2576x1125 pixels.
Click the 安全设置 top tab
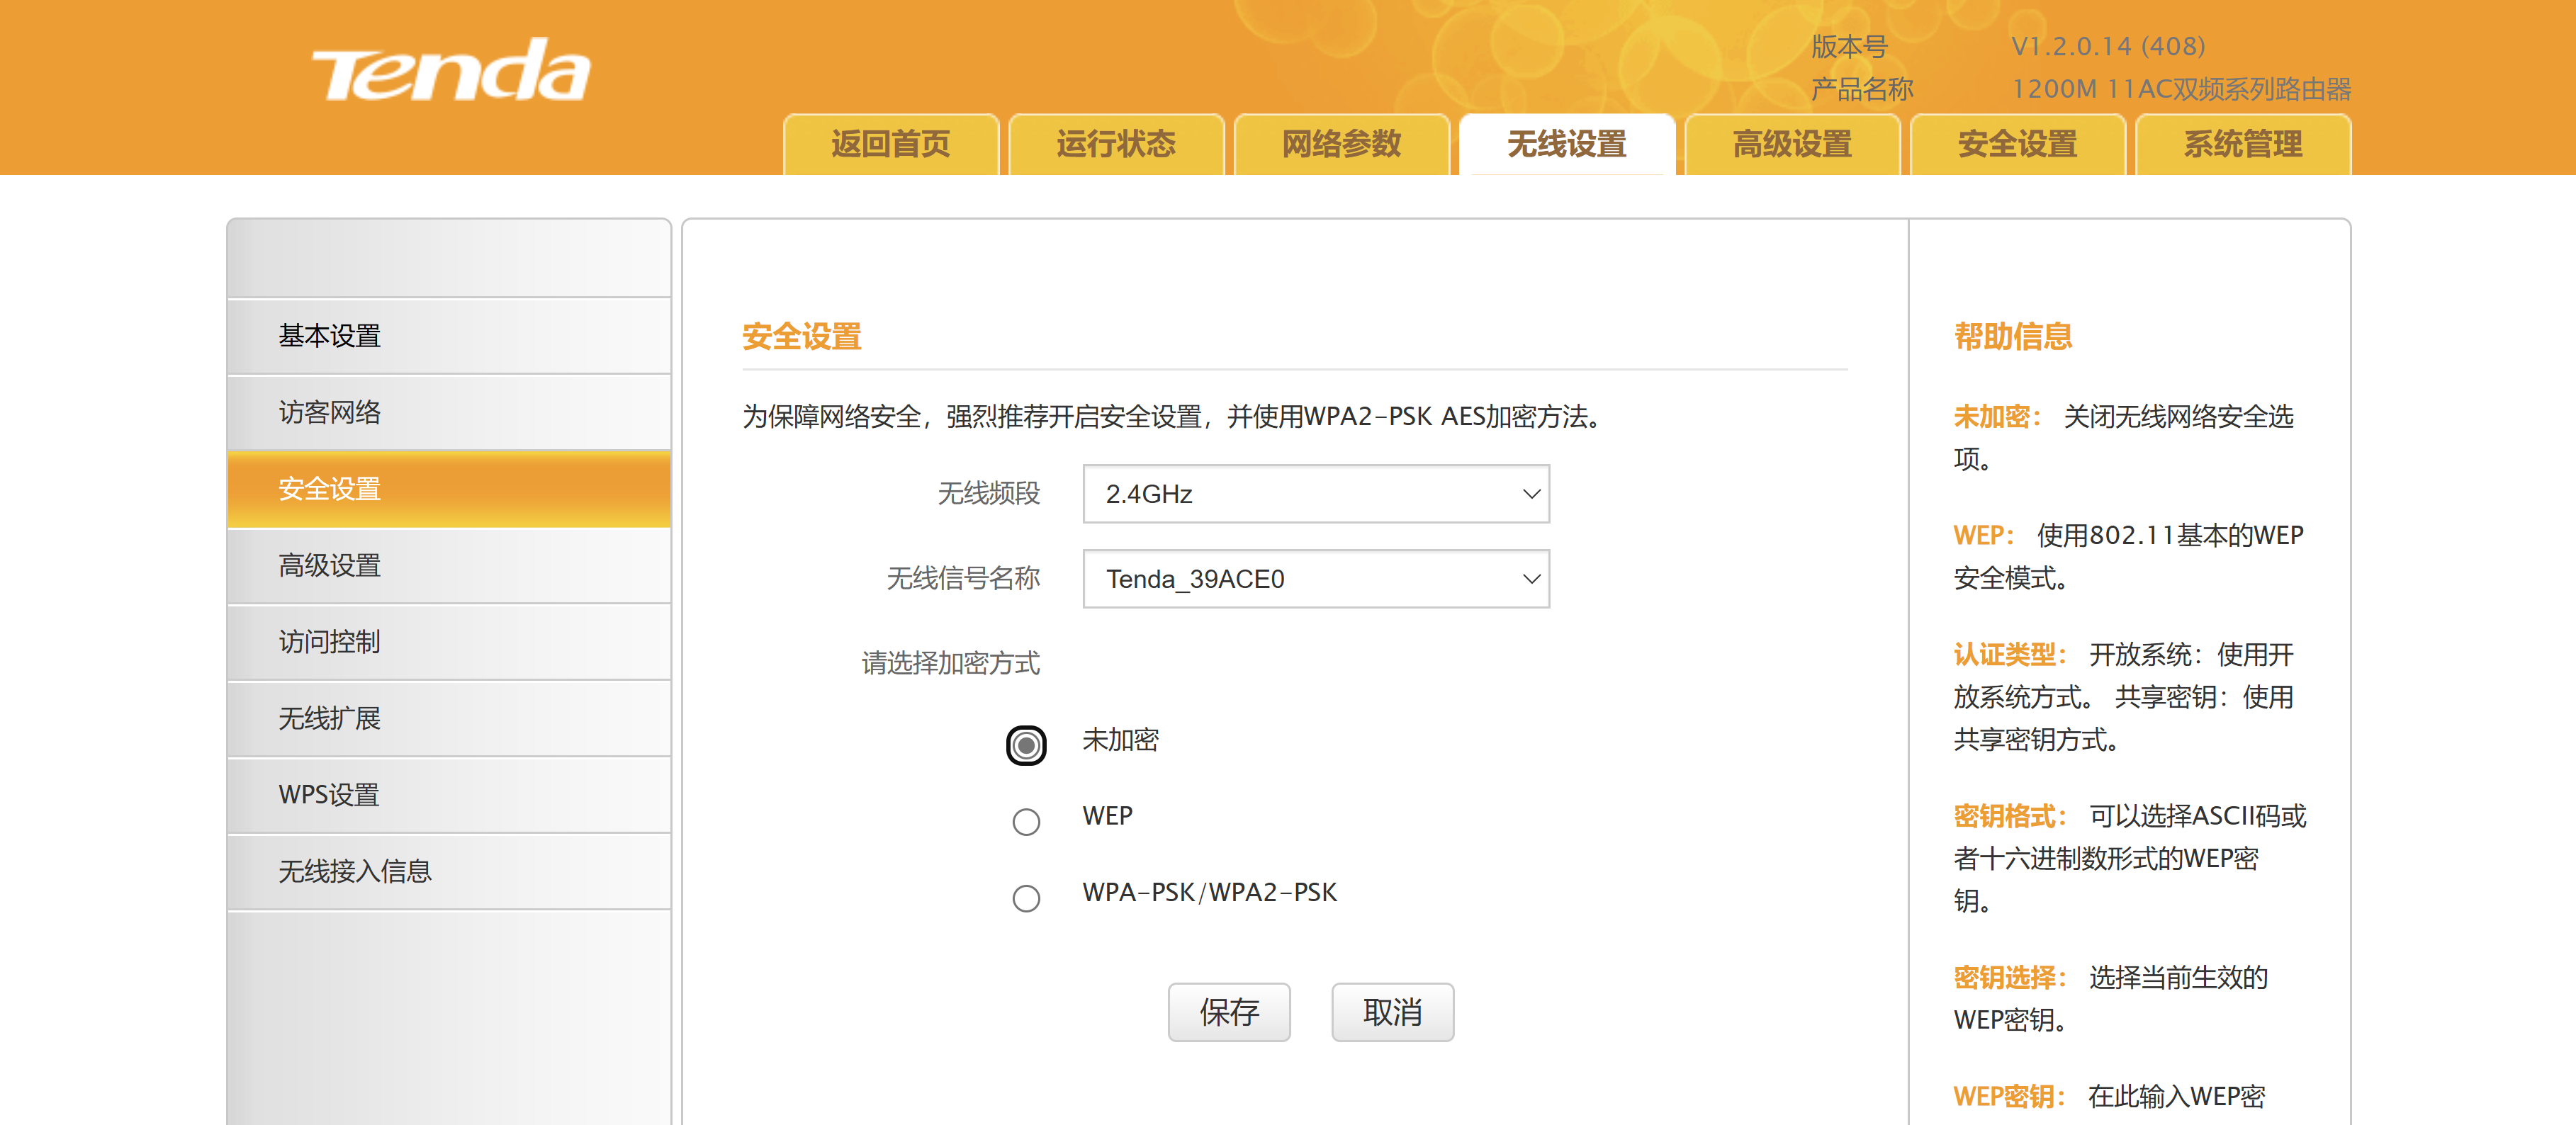tap(2016, 145)
